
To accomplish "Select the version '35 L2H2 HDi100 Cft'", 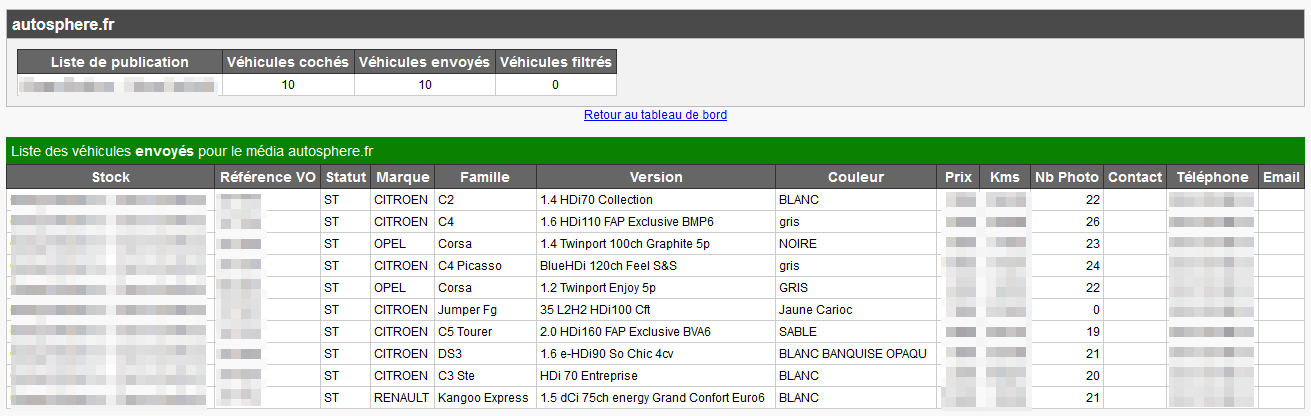I will tap(595, 310).
